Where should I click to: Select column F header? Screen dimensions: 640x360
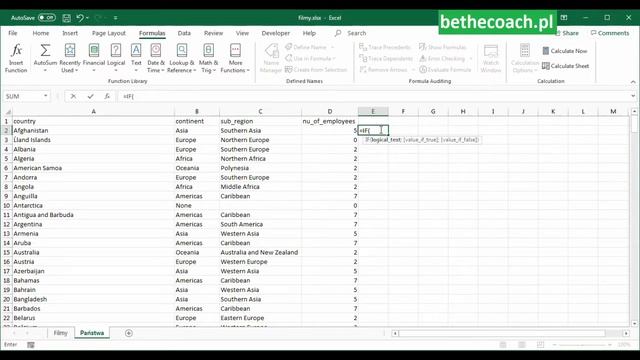[403, 111]
